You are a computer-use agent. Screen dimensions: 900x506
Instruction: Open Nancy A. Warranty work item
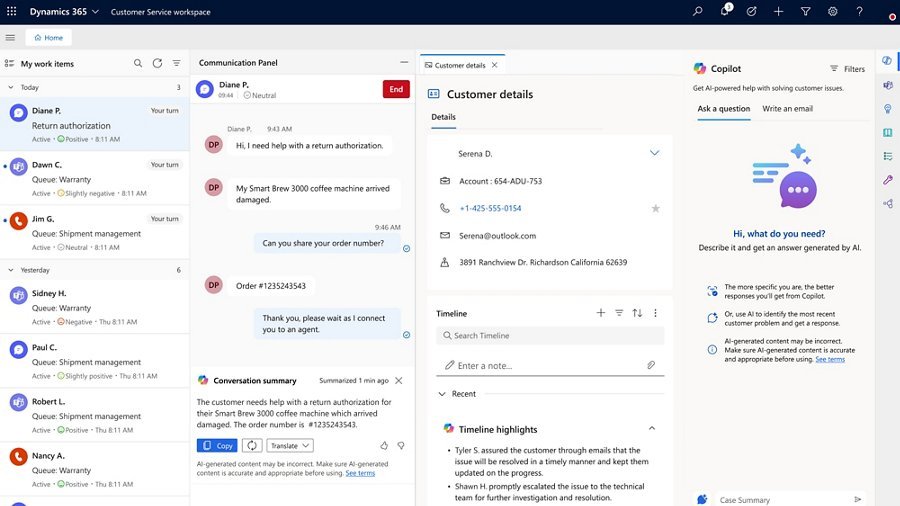(x=95, y=469)
